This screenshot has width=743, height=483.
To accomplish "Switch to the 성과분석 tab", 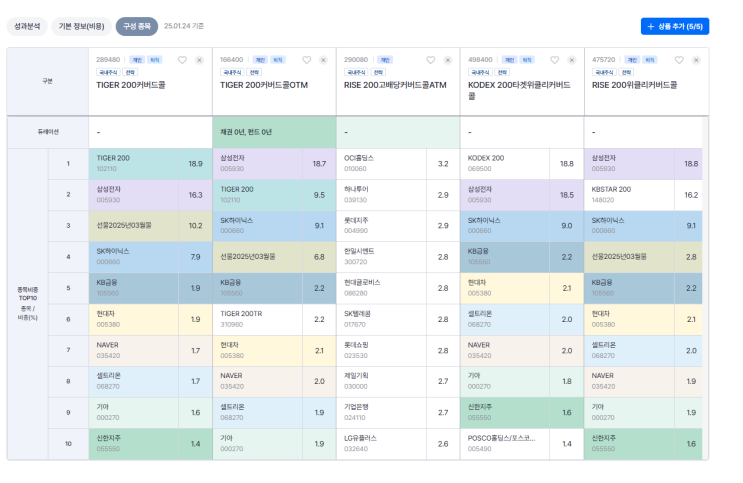I will tap(26, 26).
